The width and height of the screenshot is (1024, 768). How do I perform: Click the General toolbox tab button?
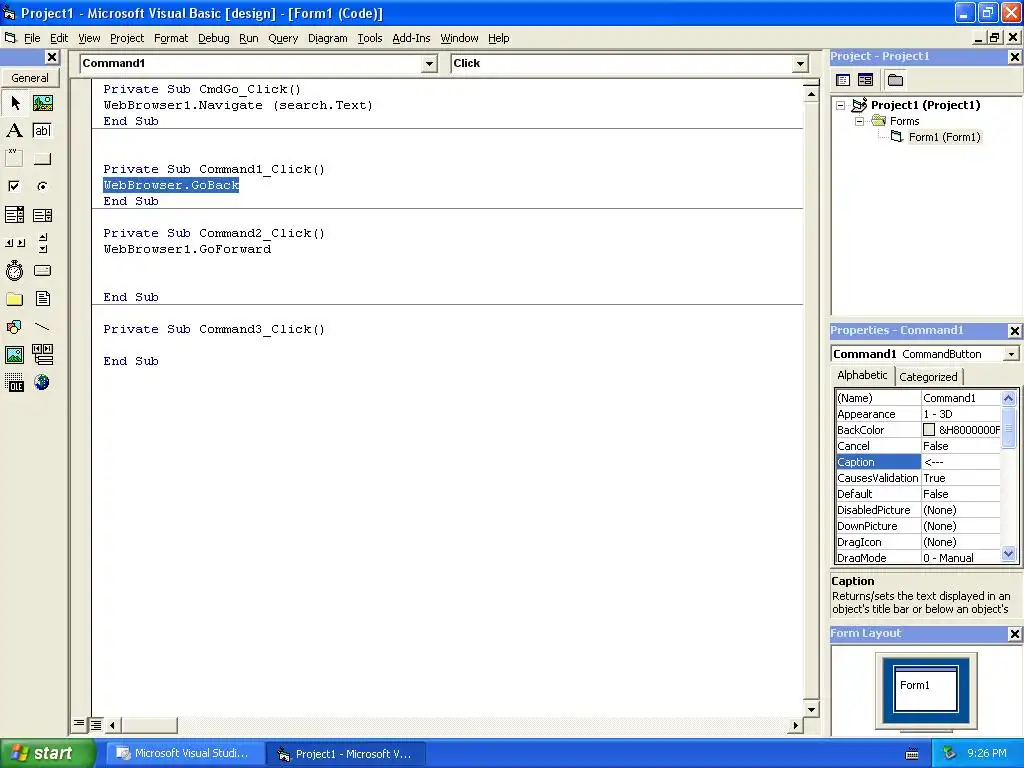(x=30, y=78)
